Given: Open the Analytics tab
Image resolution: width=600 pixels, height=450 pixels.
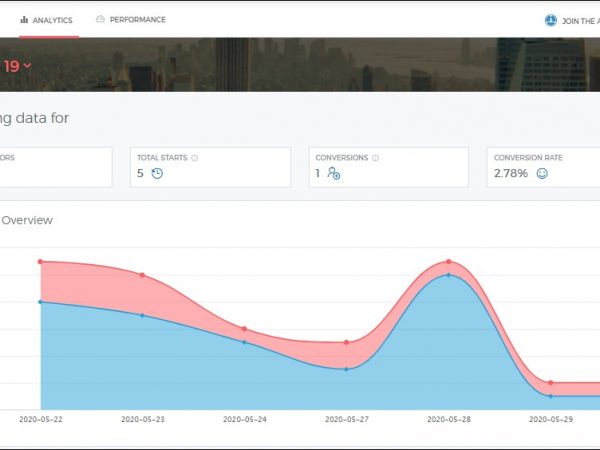Looking at the screenshot, I should coord(47,20).
